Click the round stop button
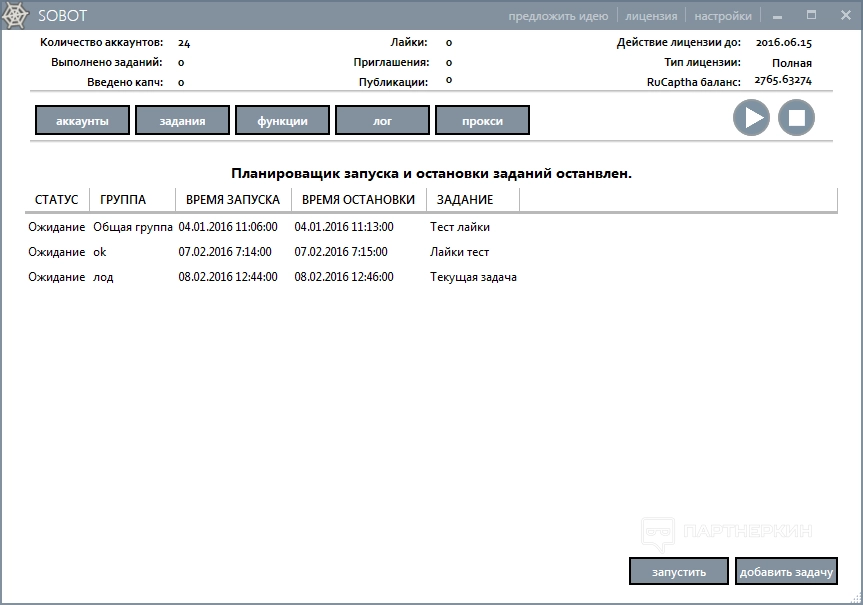 [796, 118]
